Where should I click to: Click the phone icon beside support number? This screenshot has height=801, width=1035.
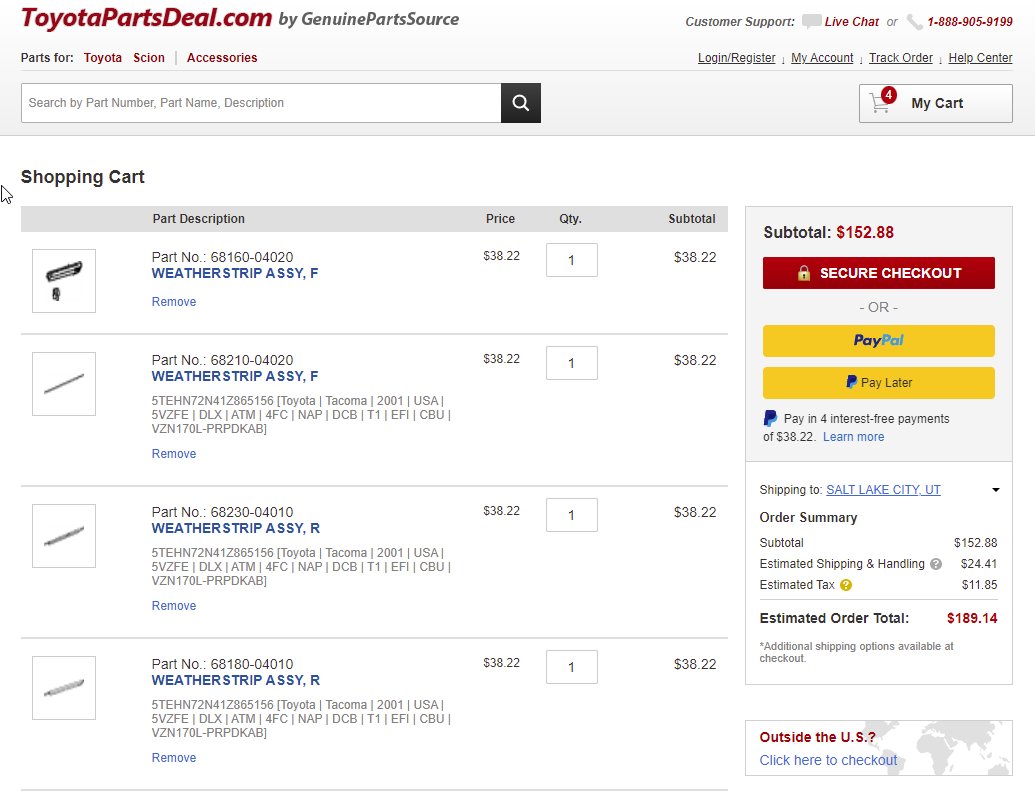tap(914, 22)
